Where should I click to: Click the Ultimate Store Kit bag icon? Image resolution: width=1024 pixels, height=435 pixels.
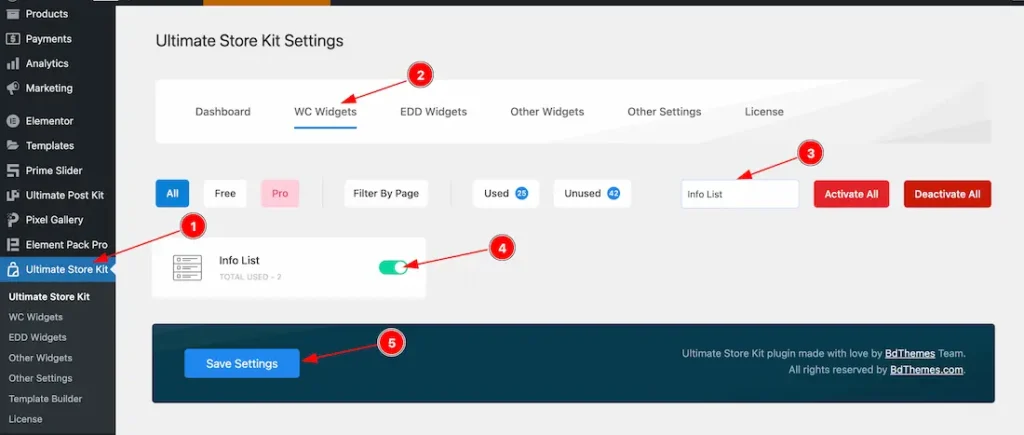12,270
